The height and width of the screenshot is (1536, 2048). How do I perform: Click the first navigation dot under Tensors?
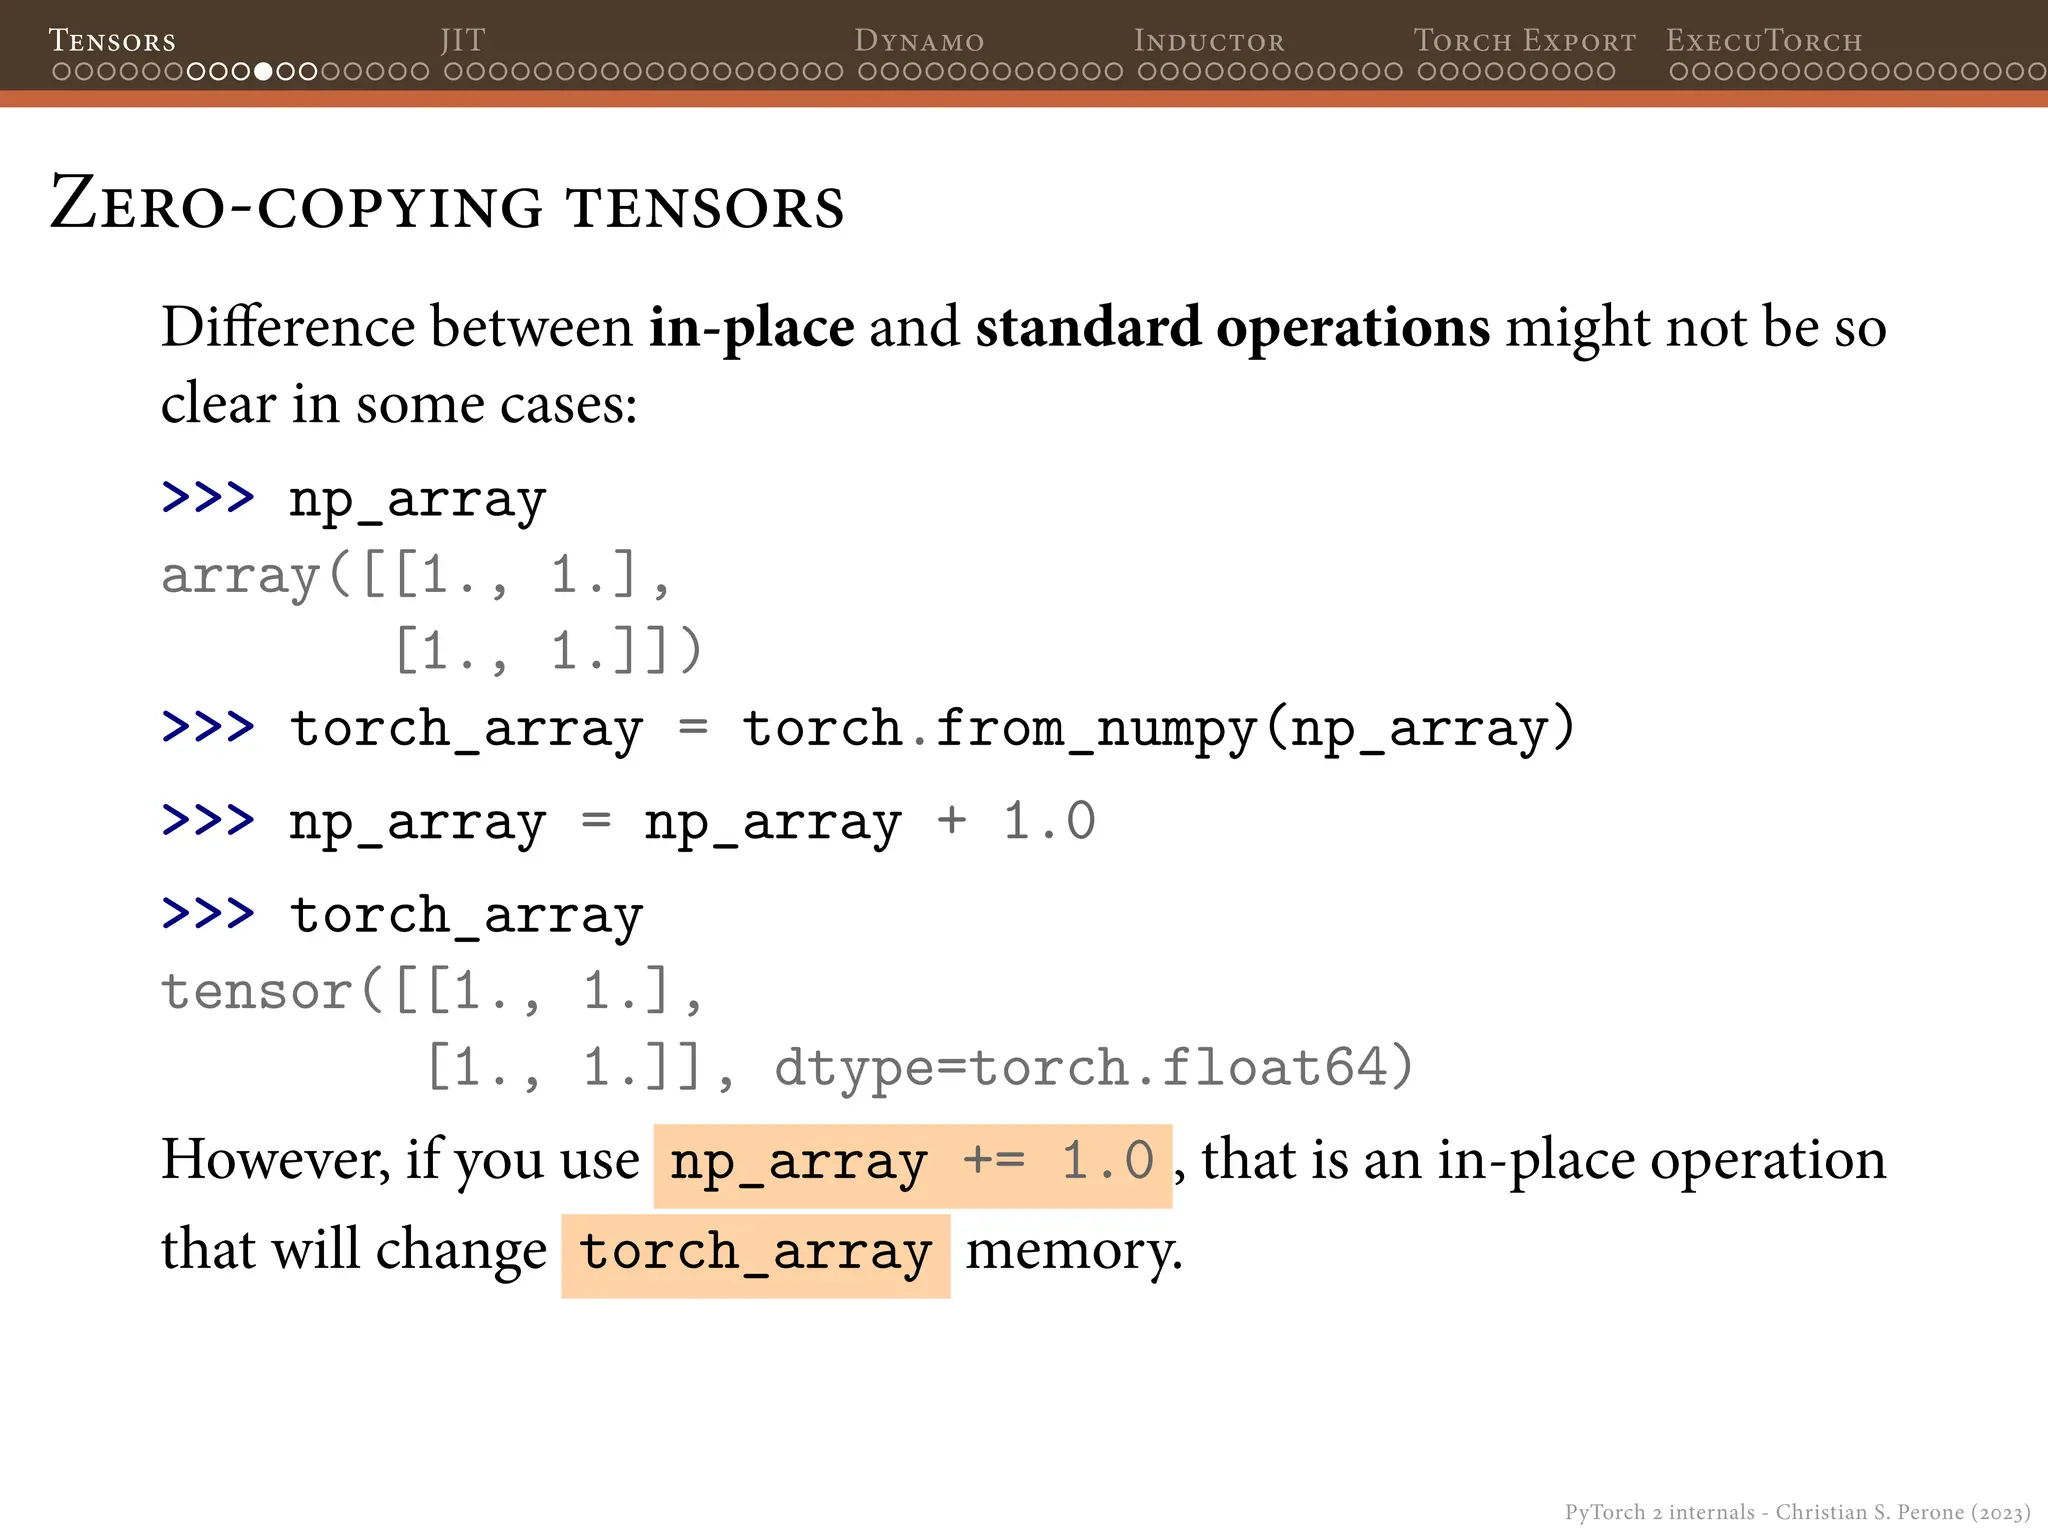click(x=61, y=72)
